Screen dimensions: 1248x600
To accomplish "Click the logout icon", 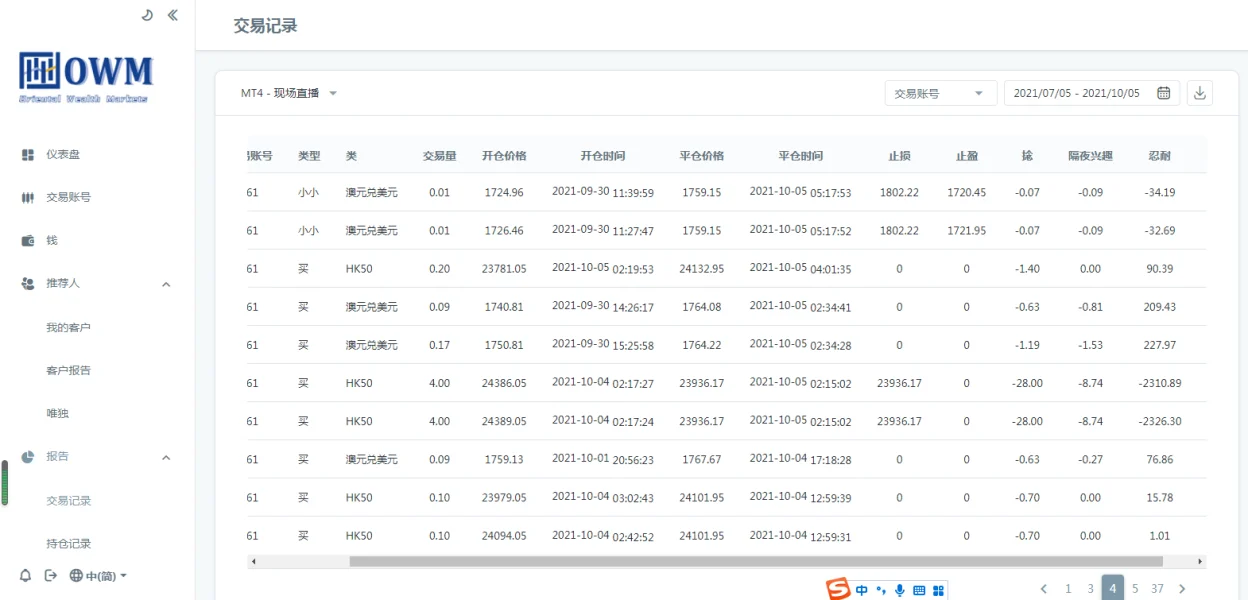I will coord(51,576).
